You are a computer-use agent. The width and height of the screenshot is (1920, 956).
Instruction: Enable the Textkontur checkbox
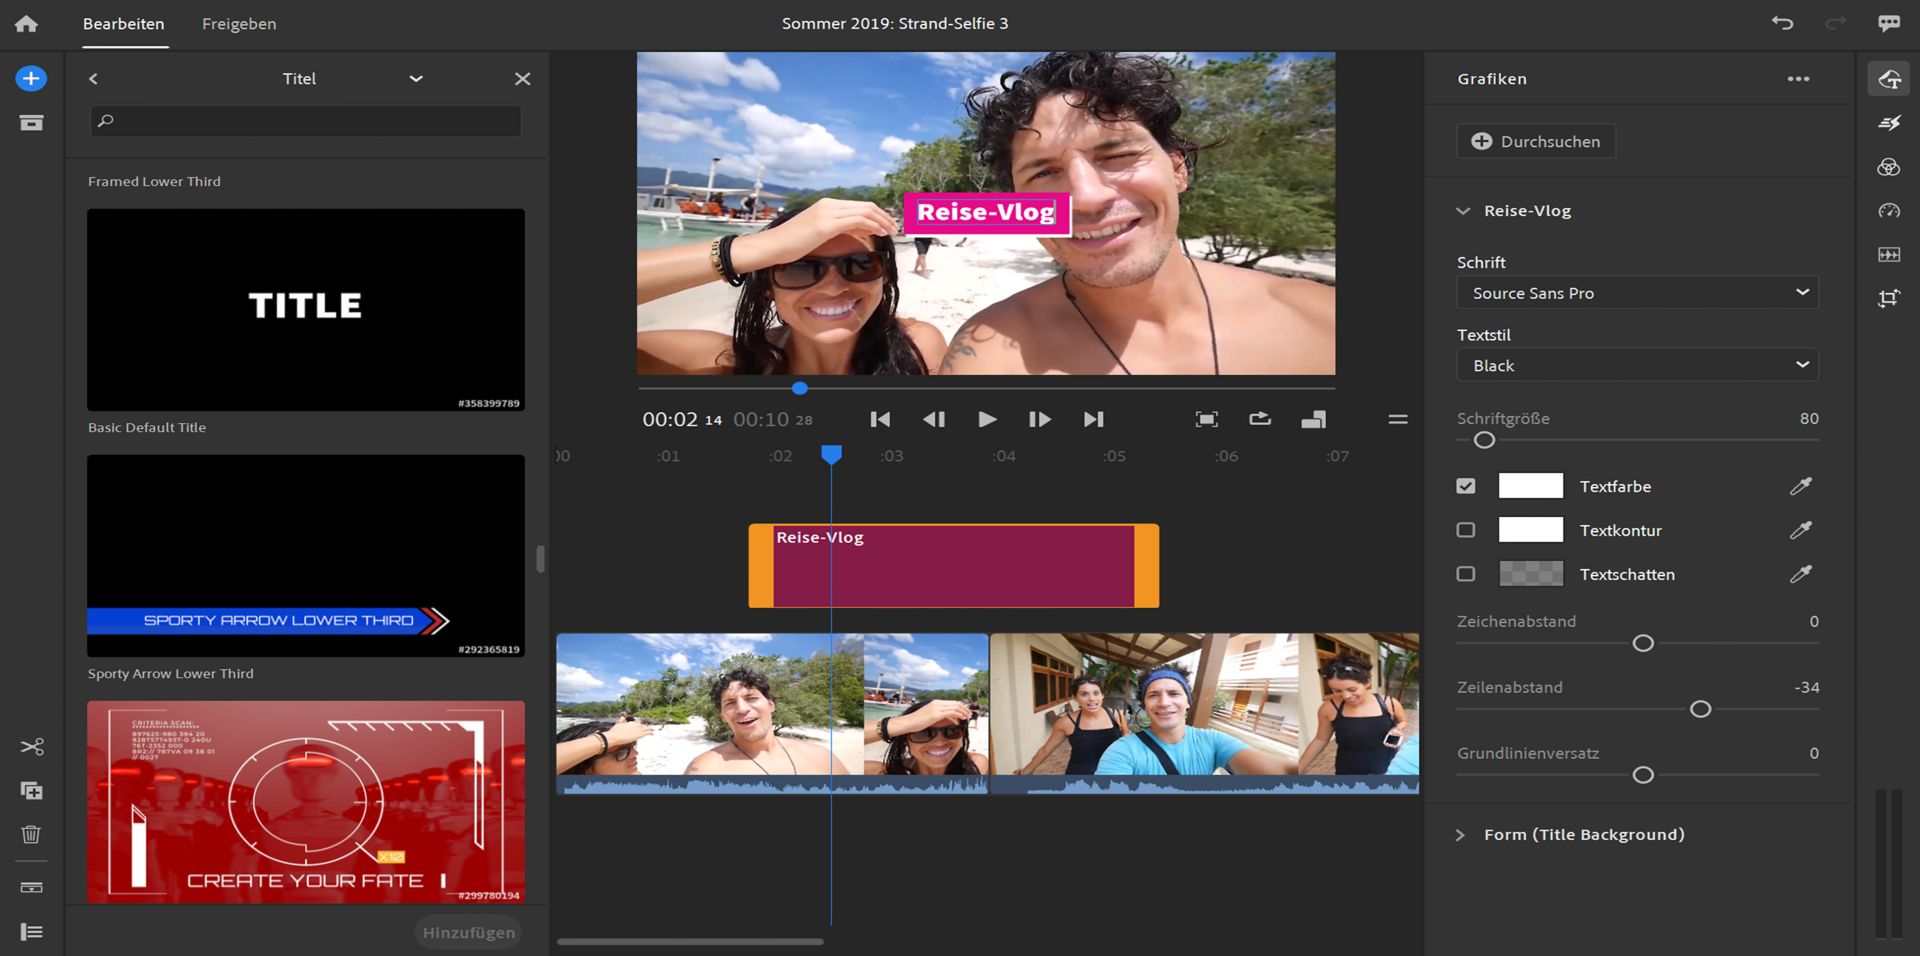(x=1466, y=530)
